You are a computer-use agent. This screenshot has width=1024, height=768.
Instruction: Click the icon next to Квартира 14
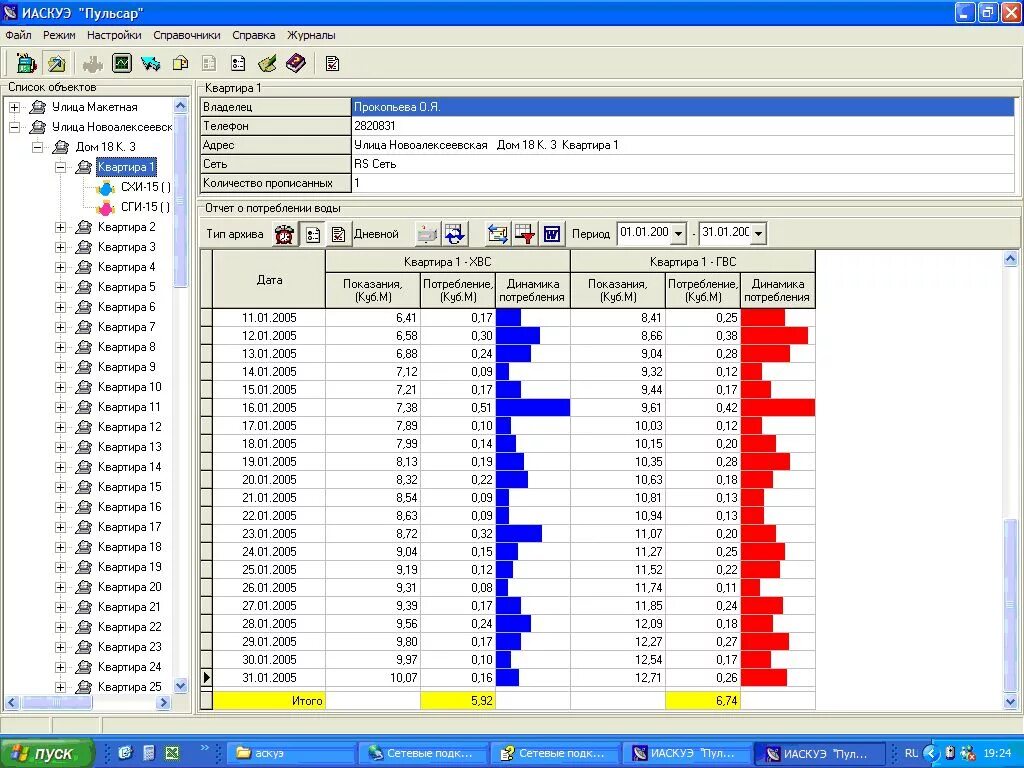click(x=84, y=467)
